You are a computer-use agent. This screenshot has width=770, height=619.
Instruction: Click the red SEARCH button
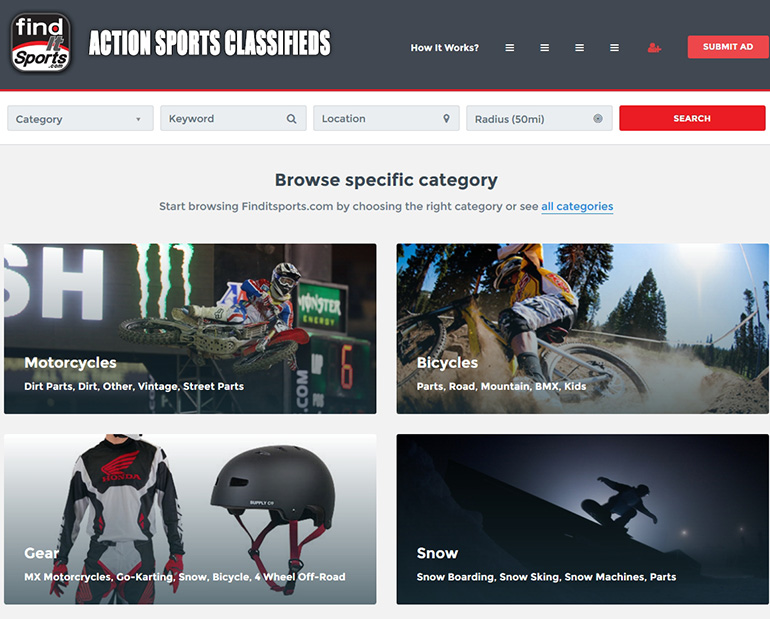click(x=692, y=118)
